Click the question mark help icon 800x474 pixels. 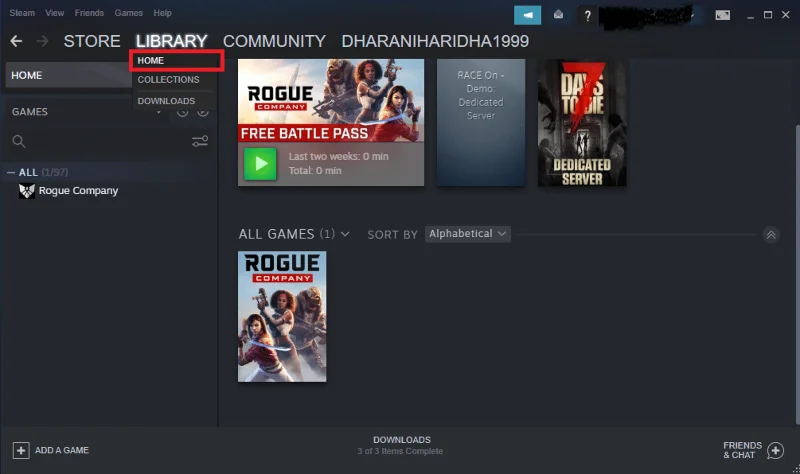587,16
